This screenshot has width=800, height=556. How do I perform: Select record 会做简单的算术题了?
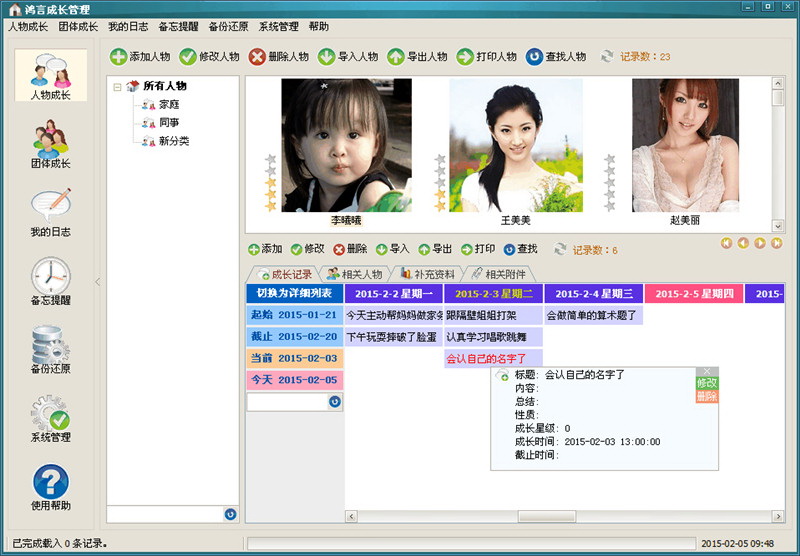click(x=593, y=315)
